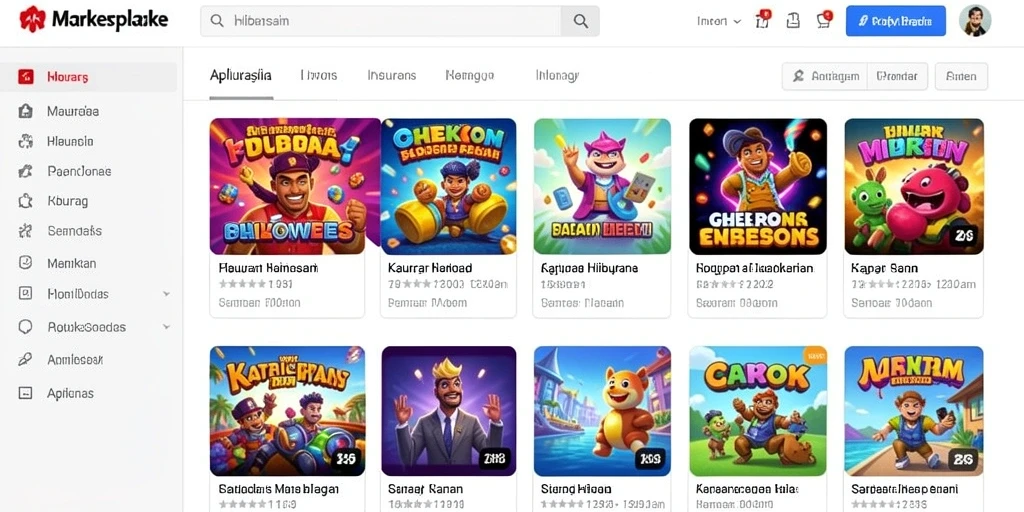Click the Aritagam button
Screen dimensions: 1024x512
[825, 76]
